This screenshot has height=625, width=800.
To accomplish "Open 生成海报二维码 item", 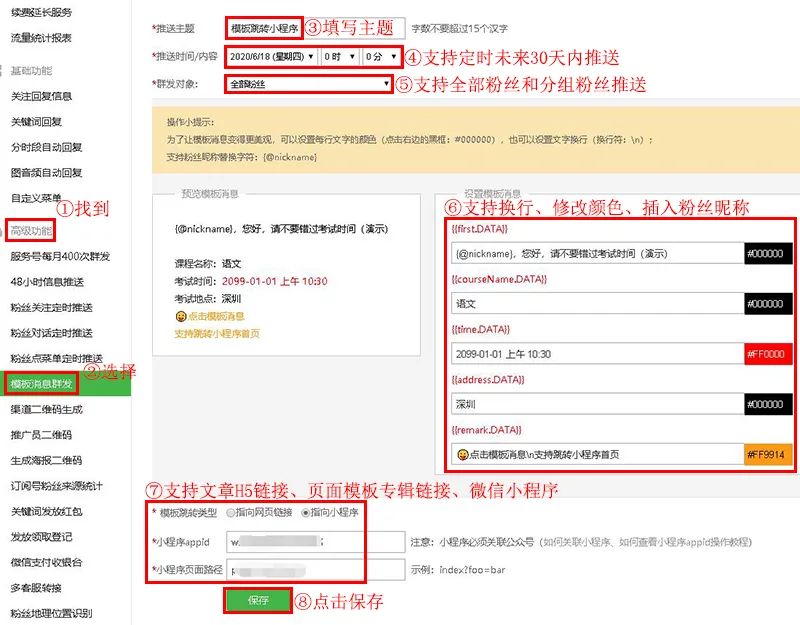I will tap(46, 460).
